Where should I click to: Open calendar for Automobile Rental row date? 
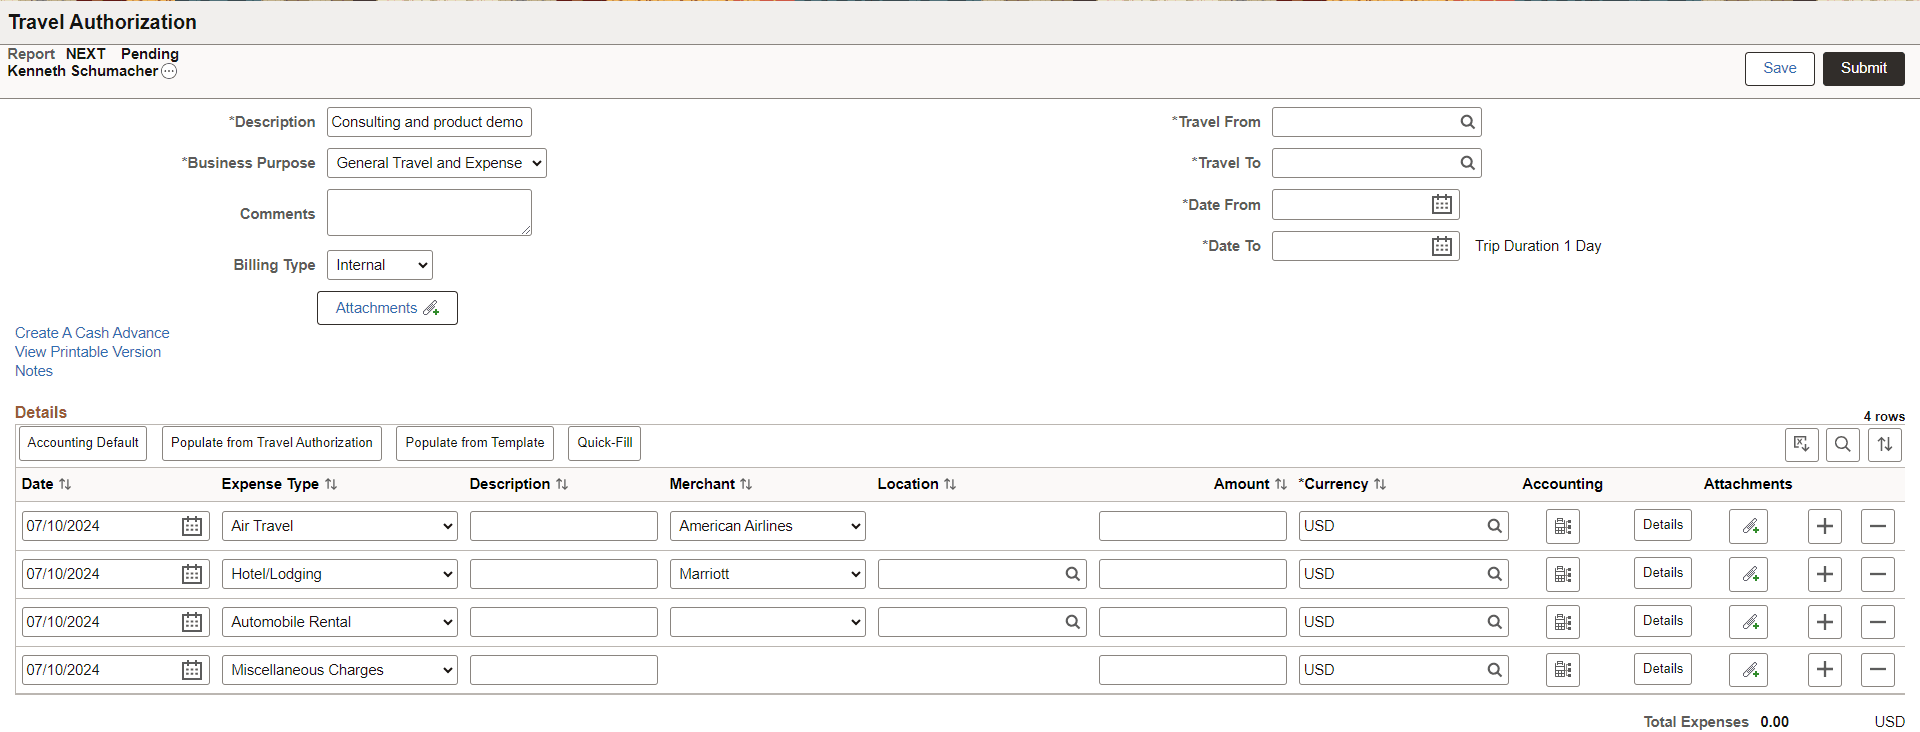(x=192, y=622)
